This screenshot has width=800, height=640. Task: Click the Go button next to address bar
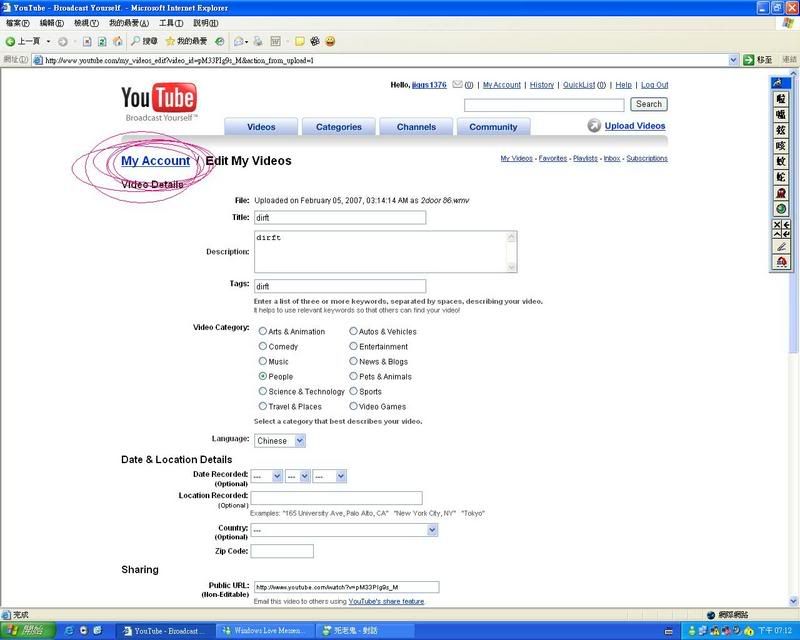pyautogui.click(x=757, y=60)
